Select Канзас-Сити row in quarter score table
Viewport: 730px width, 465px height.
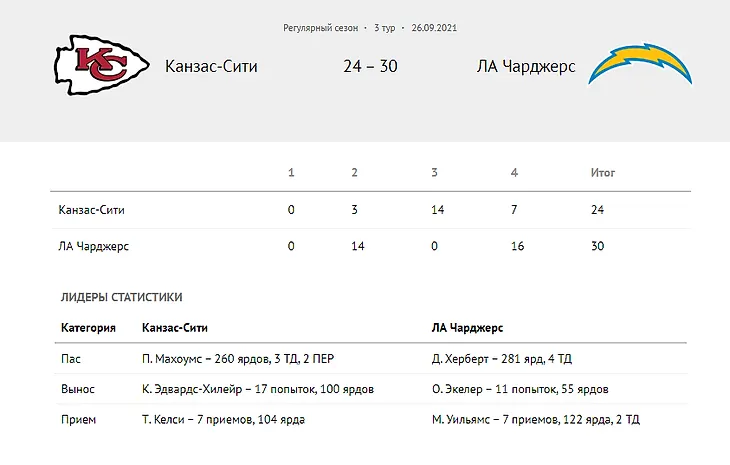point(371,210)
